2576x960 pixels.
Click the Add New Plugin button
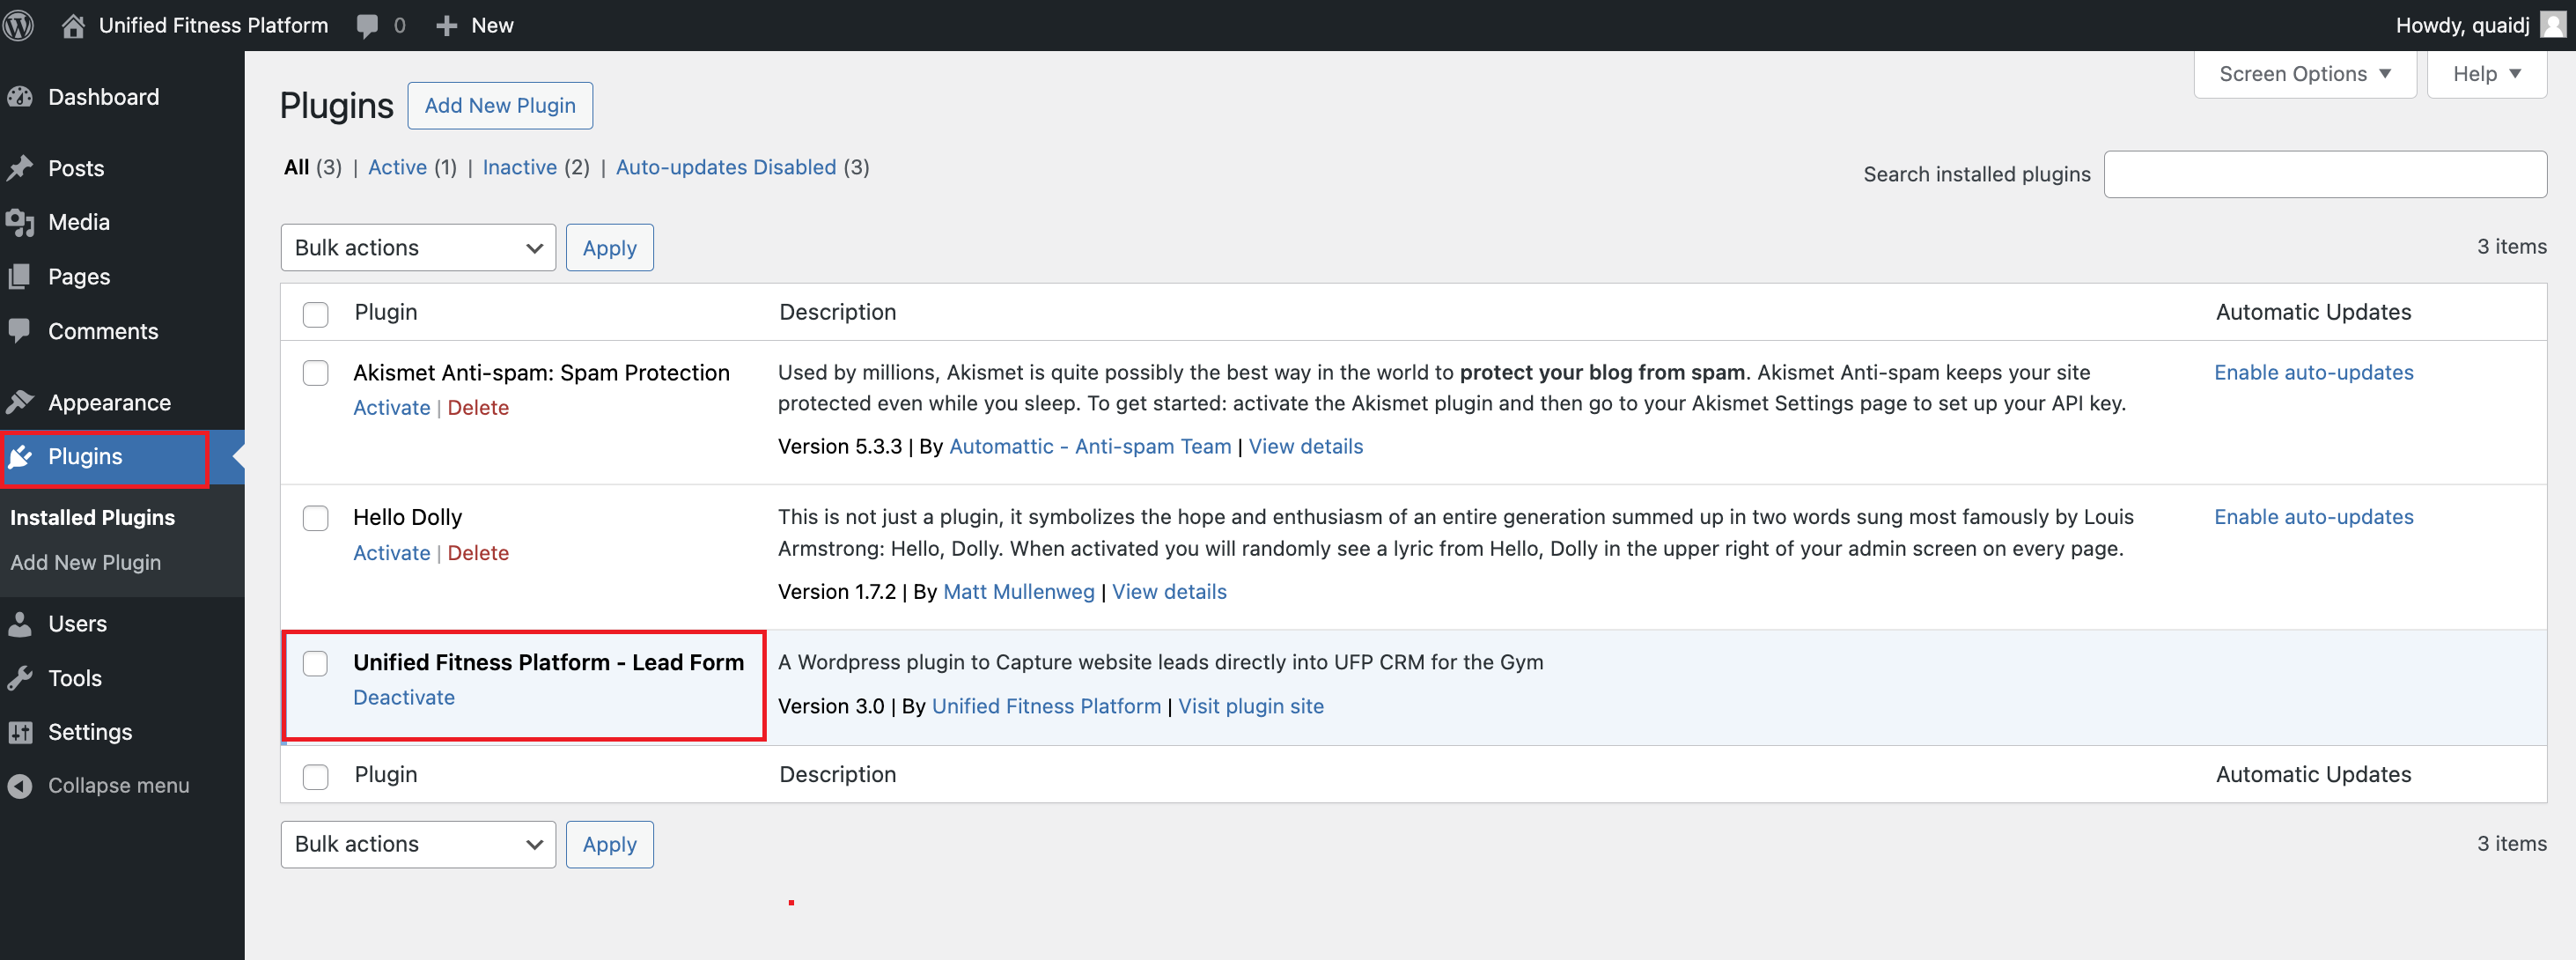[x=499, y=105]
